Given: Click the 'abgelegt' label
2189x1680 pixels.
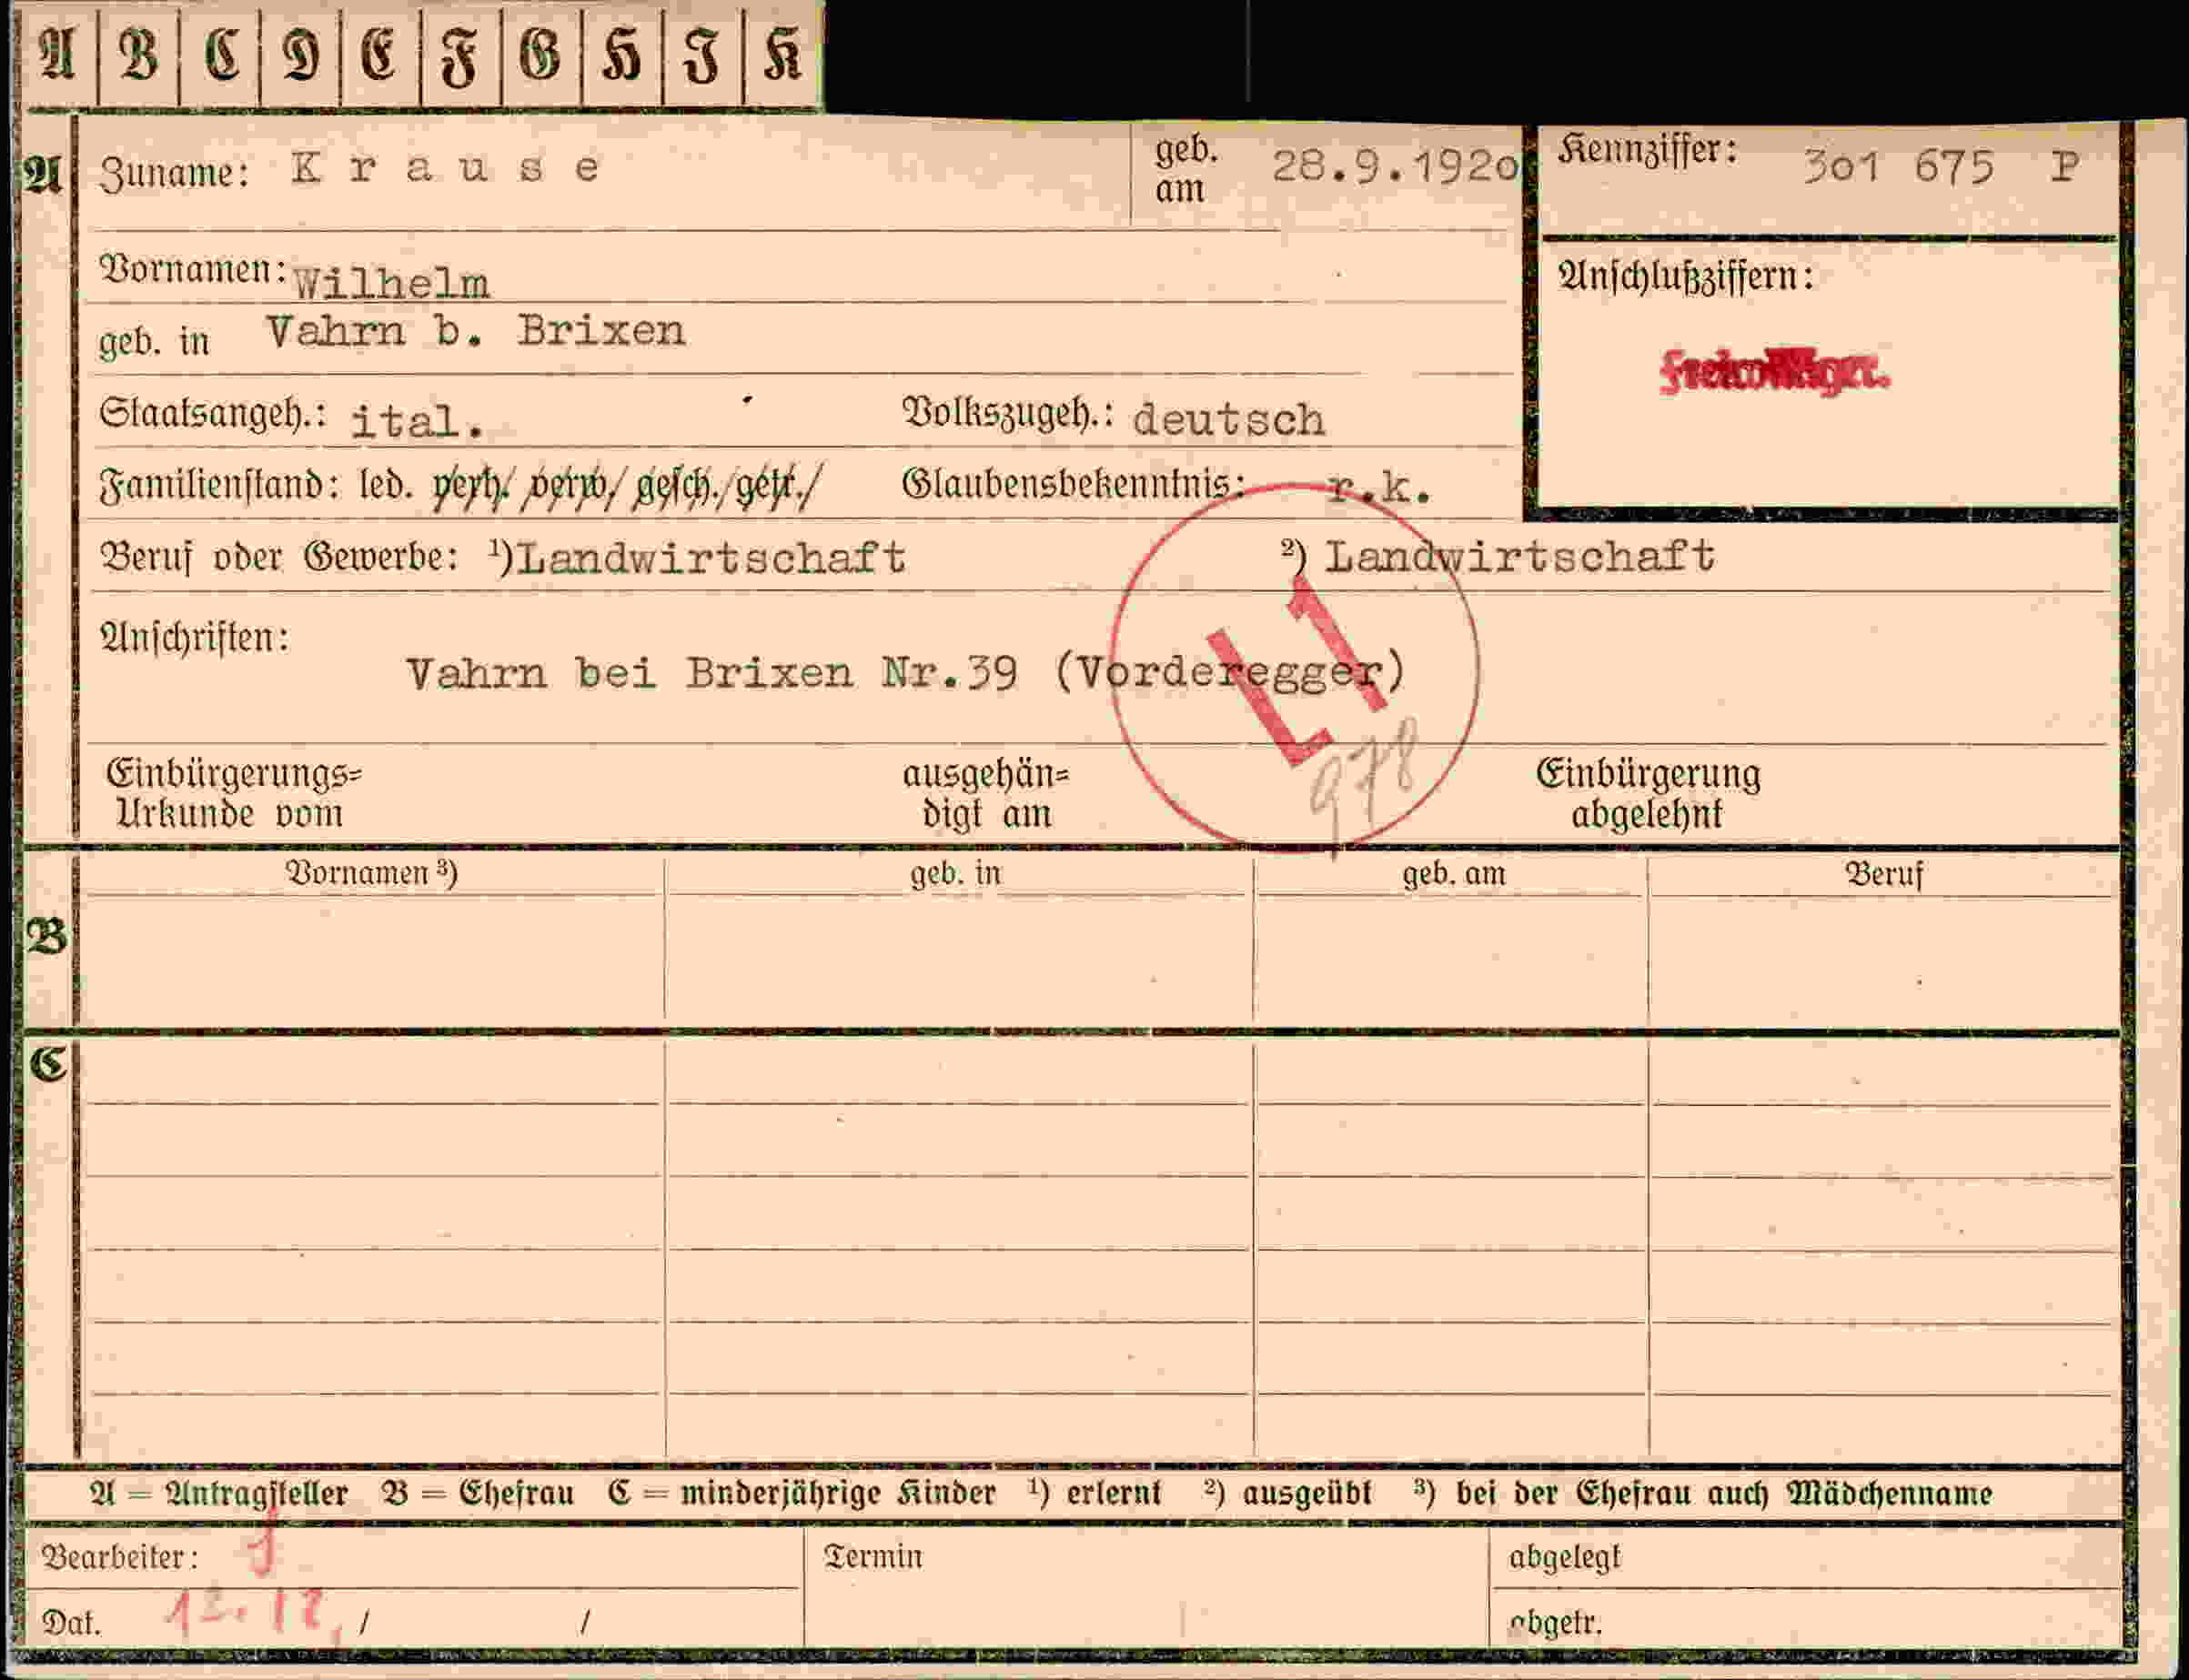Looking at the screenshot, I should point(1564,1557).
